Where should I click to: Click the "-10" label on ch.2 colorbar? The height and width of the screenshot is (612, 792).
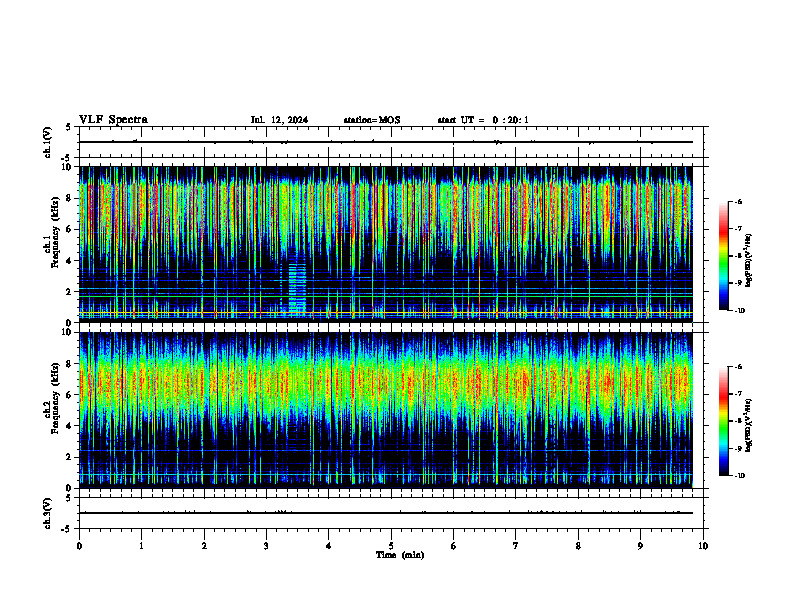739,476
